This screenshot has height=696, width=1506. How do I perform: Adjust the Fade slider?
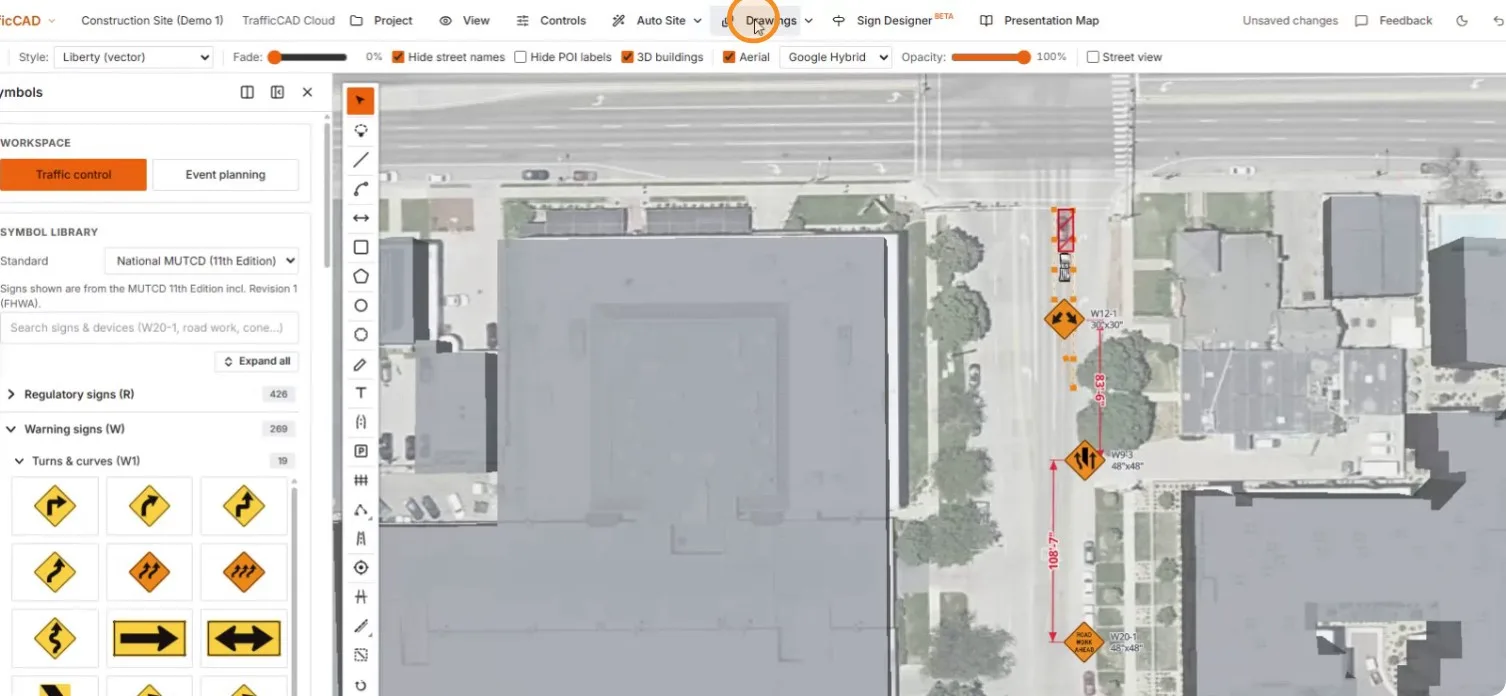[x=306, y=57]
